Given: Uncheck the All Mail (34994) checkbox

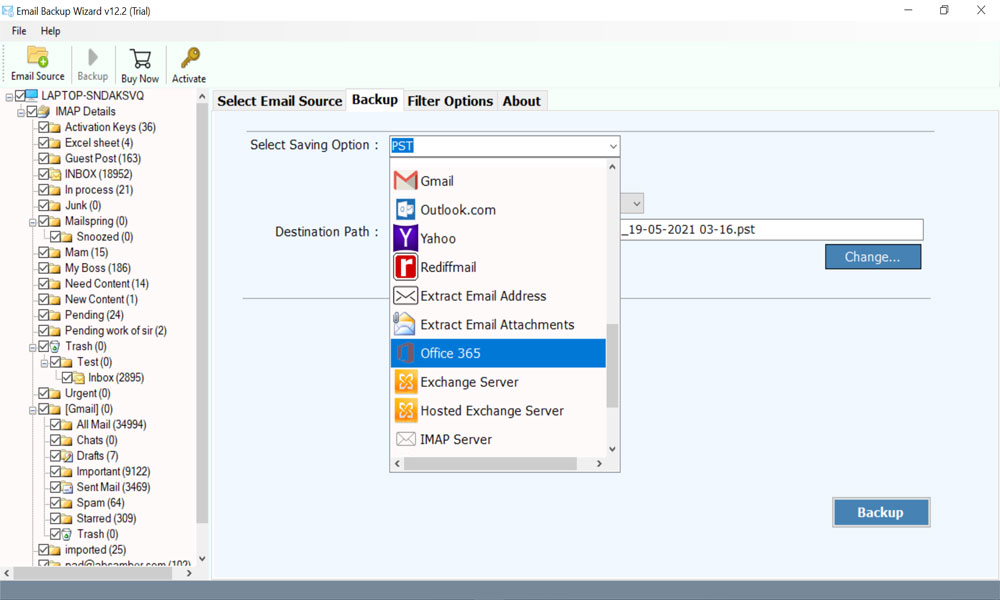Looking at the screenshot, I should pyautogui.click(x=55, y=425).
